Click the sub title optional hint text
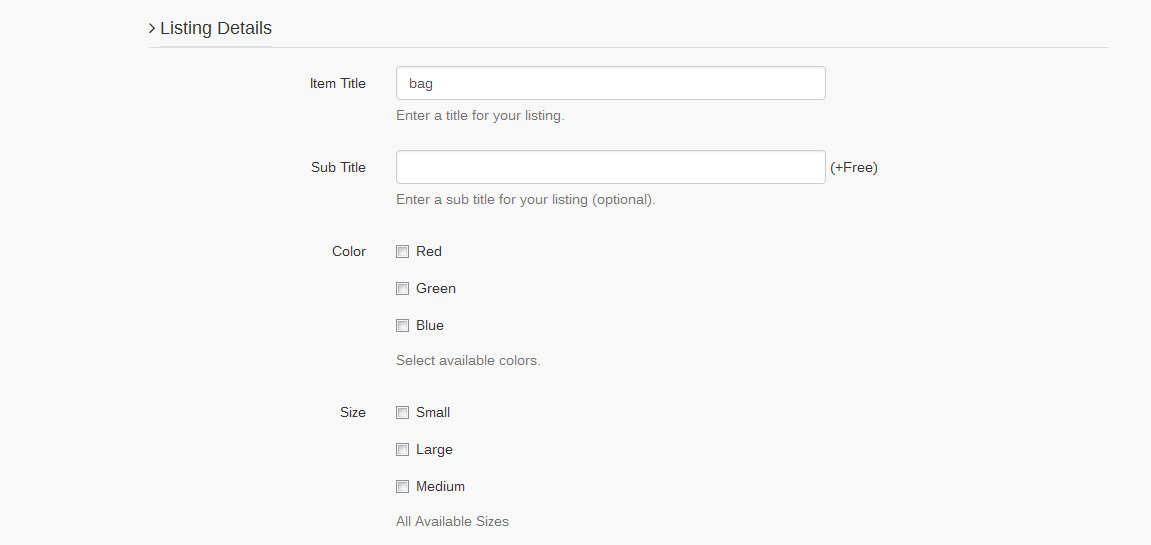This screenshot has width=1151, height=545. (525, 200)
